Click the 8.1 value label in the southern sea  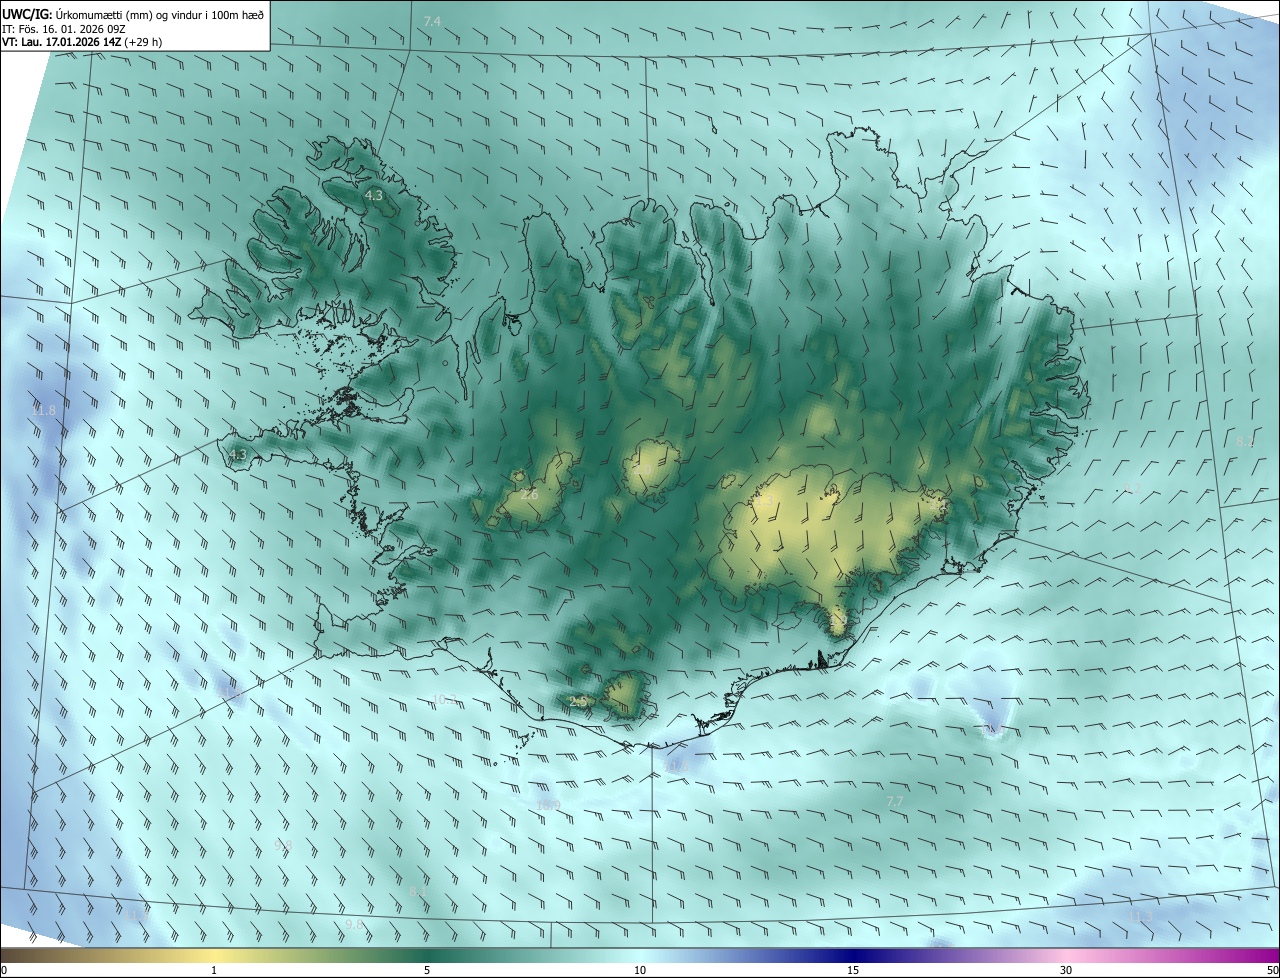click(x=418, y=891)
